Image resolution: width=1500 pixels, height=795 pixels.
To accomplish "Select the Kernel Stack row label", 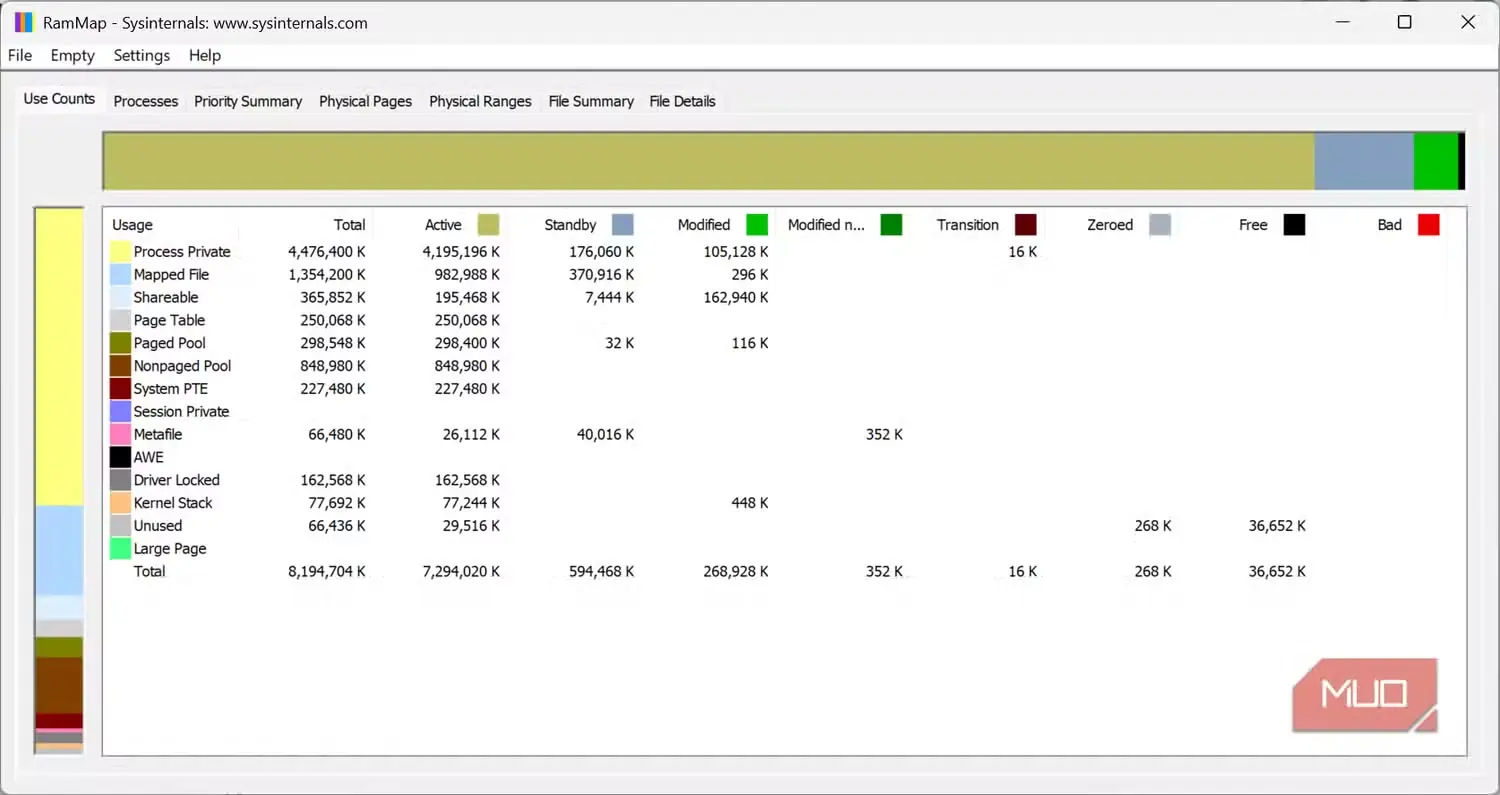I will 173,503.
